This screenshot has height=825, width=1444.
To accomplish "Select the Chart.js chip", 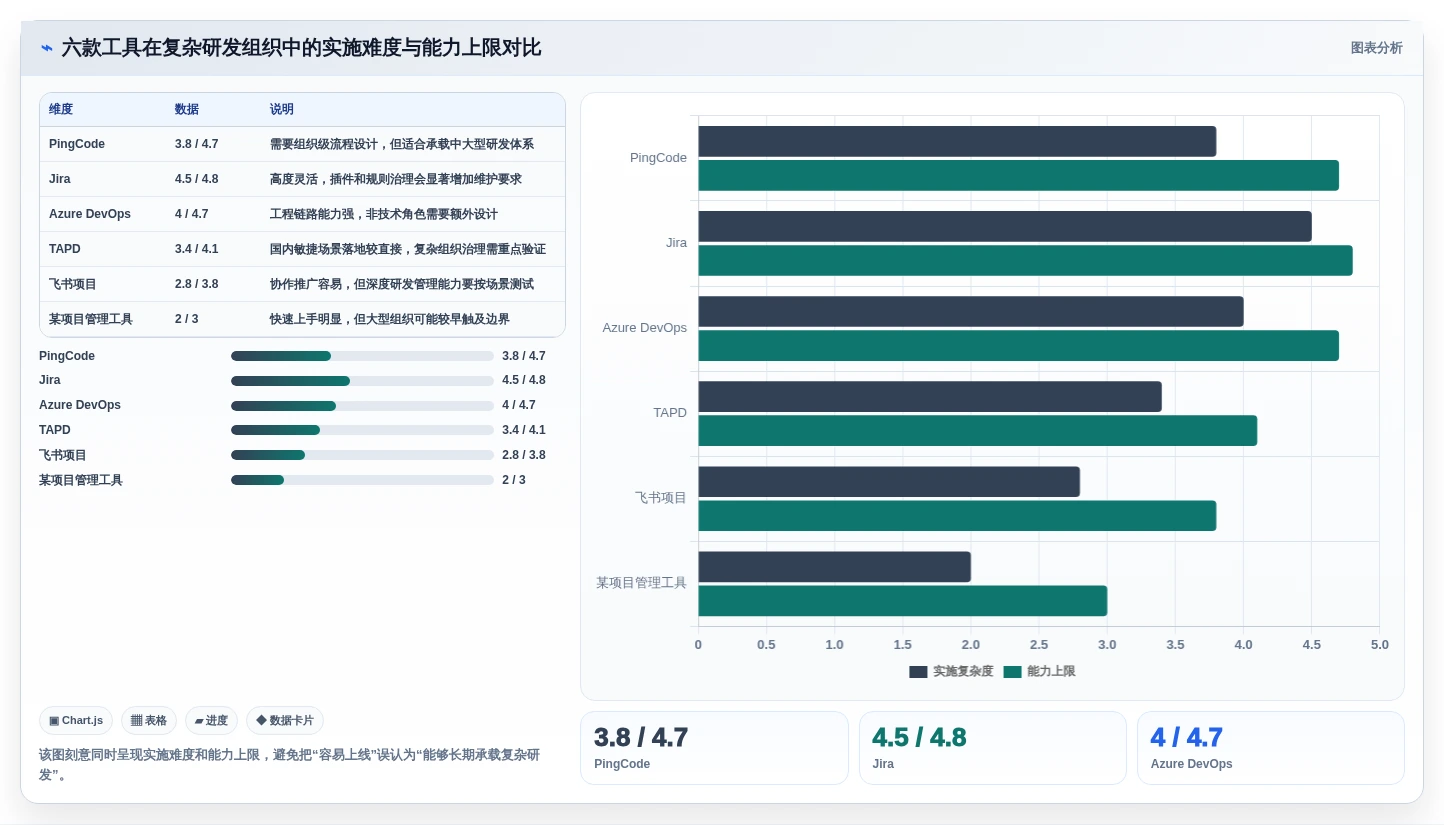I will [x=76, y=720].
